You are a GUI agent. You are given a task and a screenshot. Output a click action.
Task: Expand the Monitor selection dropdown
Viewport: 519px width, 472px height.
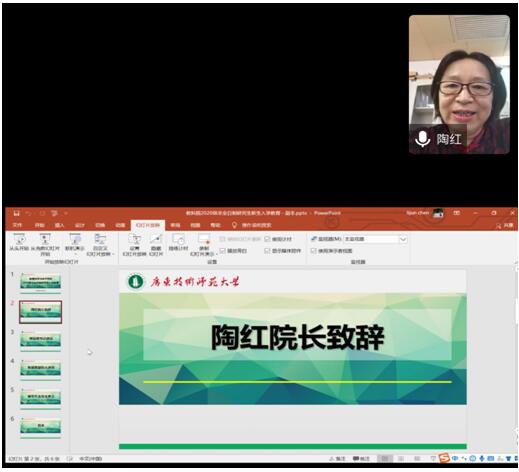point(403,239)
